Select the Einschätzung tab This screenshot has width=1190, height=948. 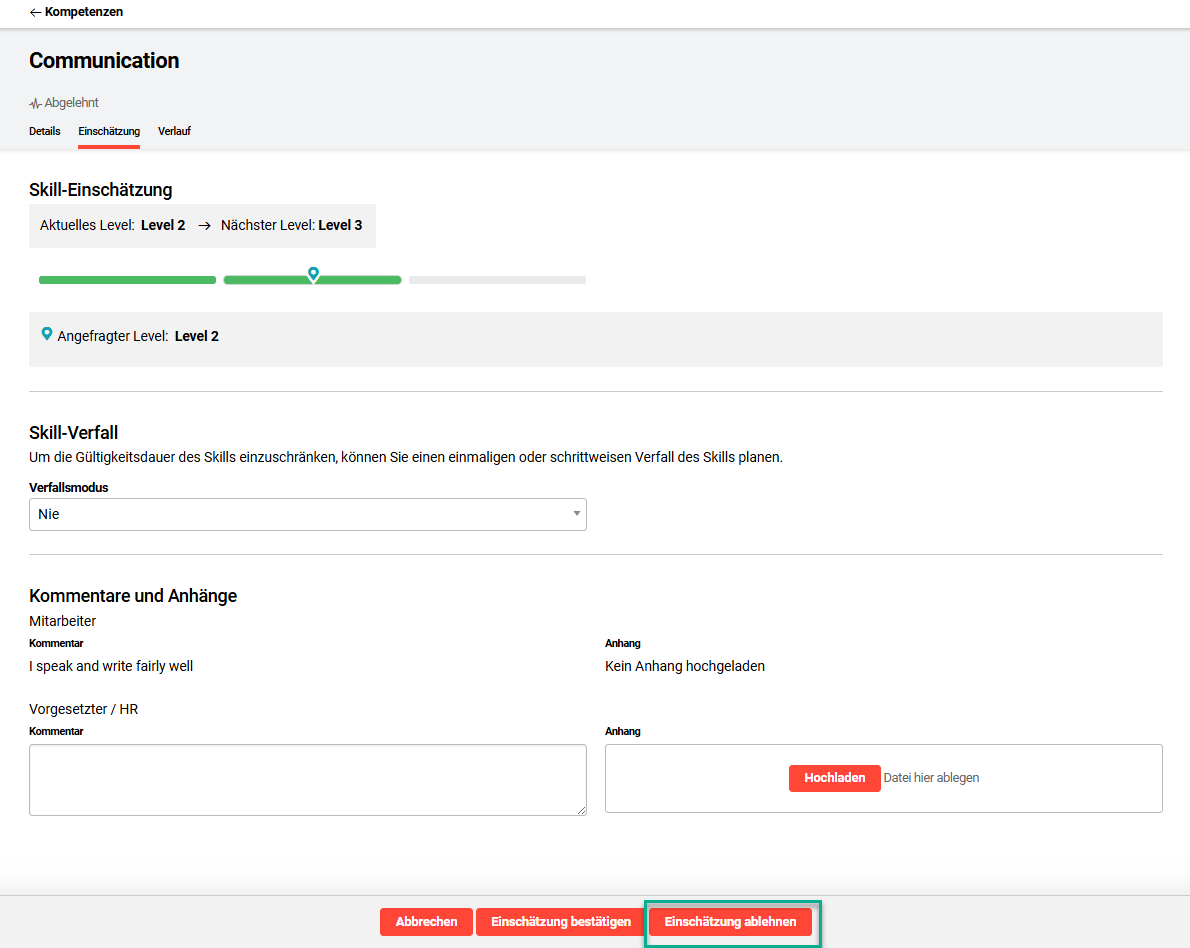tap(109, 131)
